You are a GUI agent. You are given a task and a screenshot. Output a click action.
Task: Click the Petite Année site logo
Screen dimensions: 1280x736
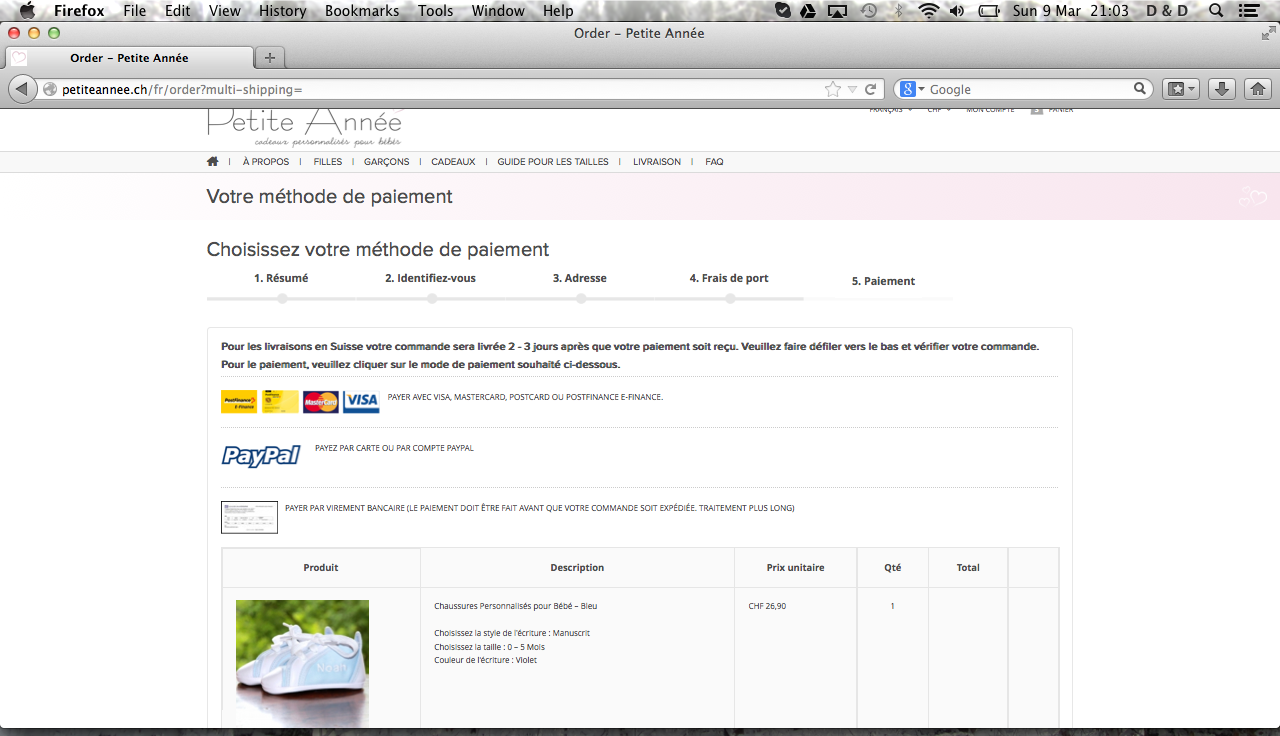pyautogui.click(x=305, y=128)
